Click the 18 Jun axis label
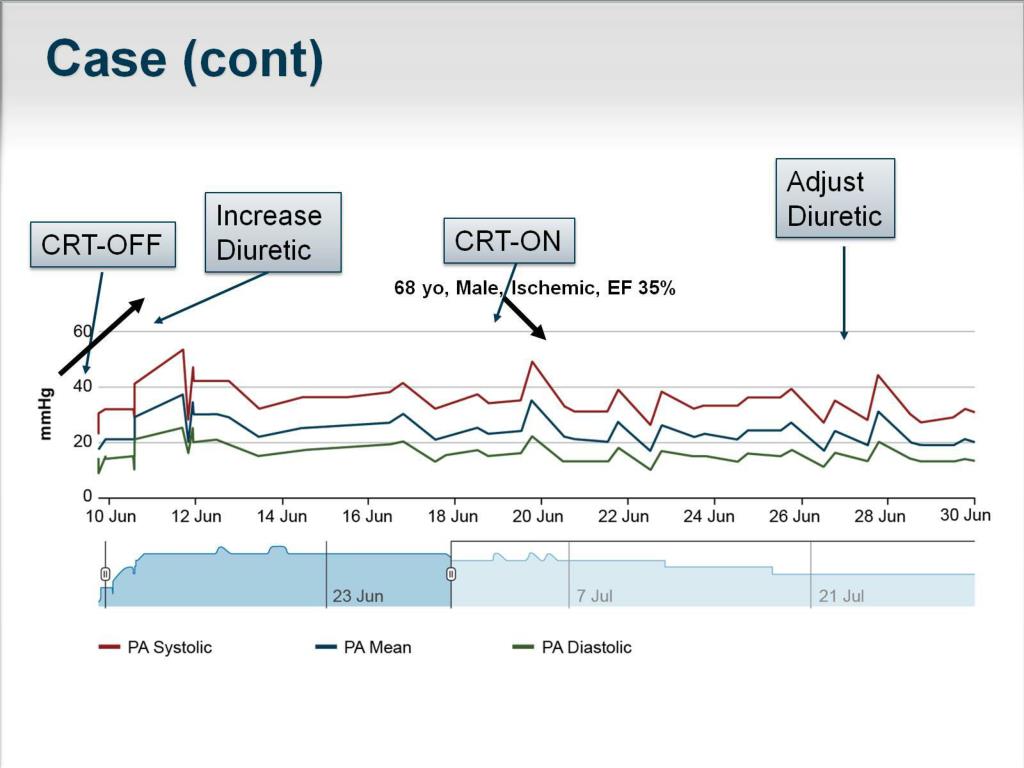Screen dimensions: 1024x768 (x=453, y=517)
